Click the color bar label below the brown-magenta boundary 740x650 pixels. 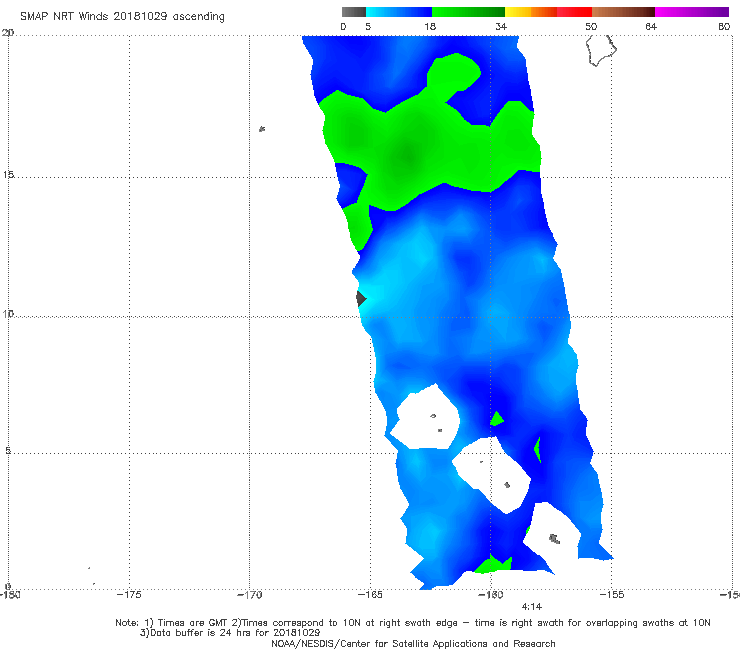(651, 26)
